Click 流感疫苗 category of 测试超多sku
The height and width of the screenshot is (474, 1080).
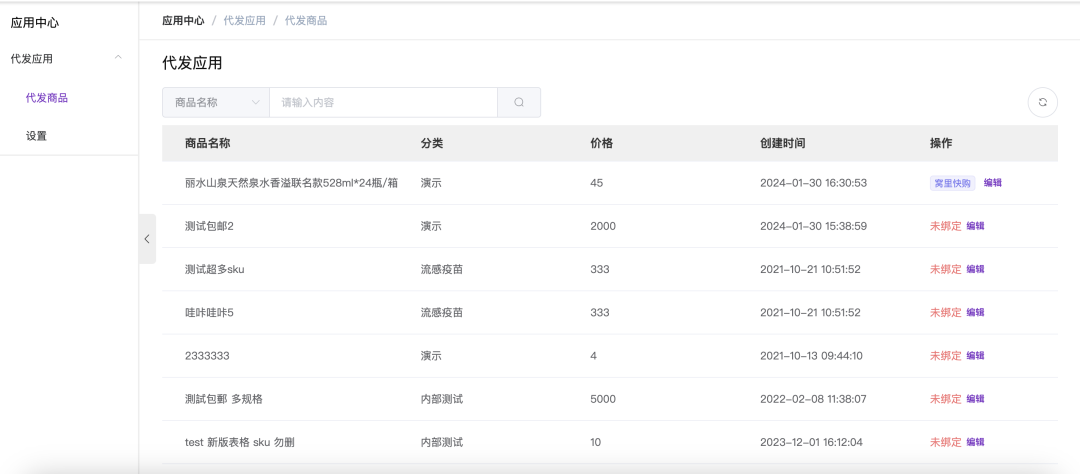click(x=442, y=269)
